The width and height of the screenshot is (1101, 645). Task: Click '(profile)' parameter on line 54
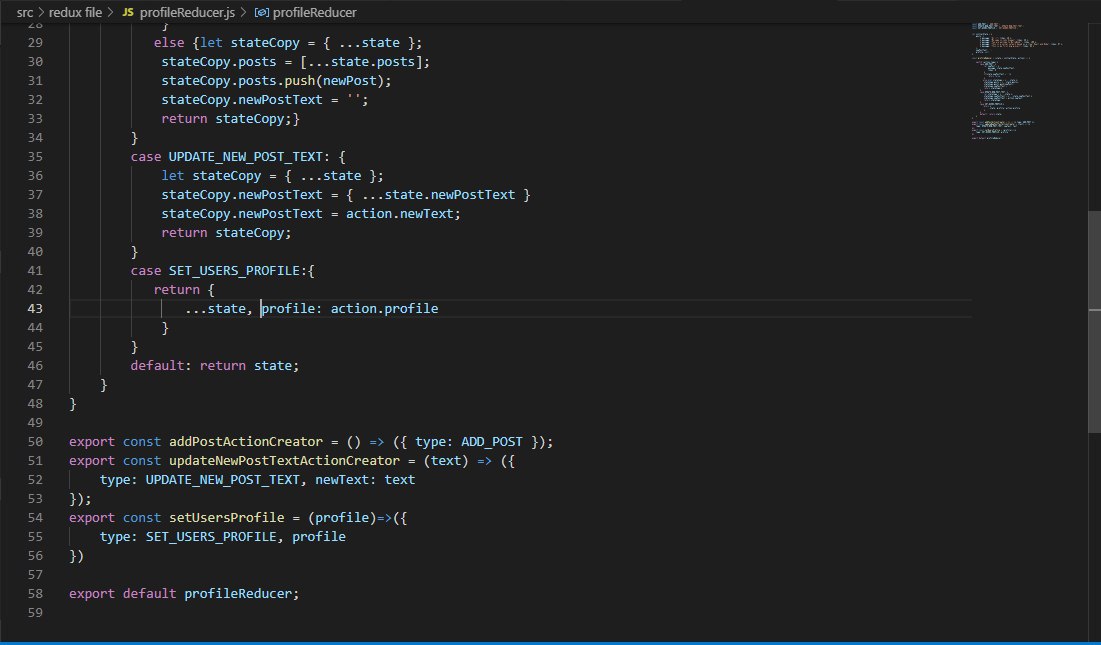coord(342,517)
